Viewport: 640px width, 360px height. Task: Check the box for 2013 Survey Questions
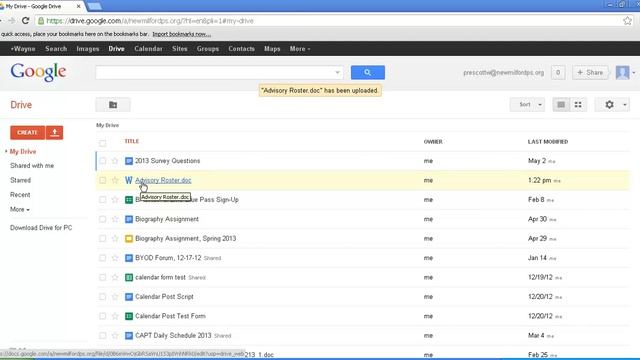[102, 161]
